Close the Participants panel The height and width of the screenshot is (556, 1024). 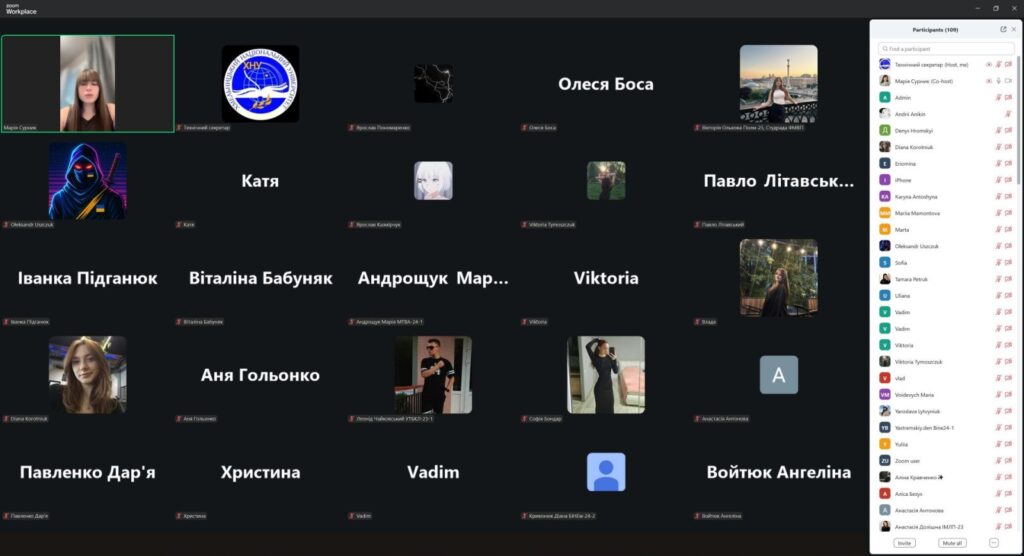1014,29
